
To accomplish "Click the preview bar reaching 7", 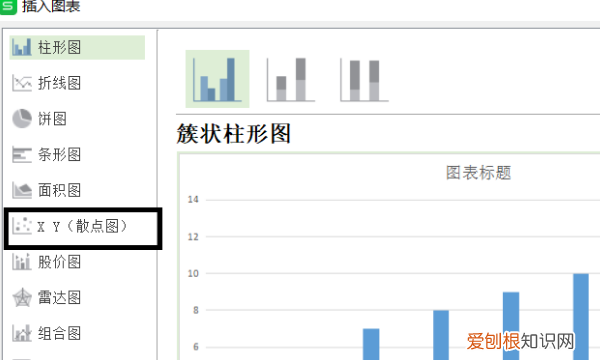I will [x=371, y=344].
